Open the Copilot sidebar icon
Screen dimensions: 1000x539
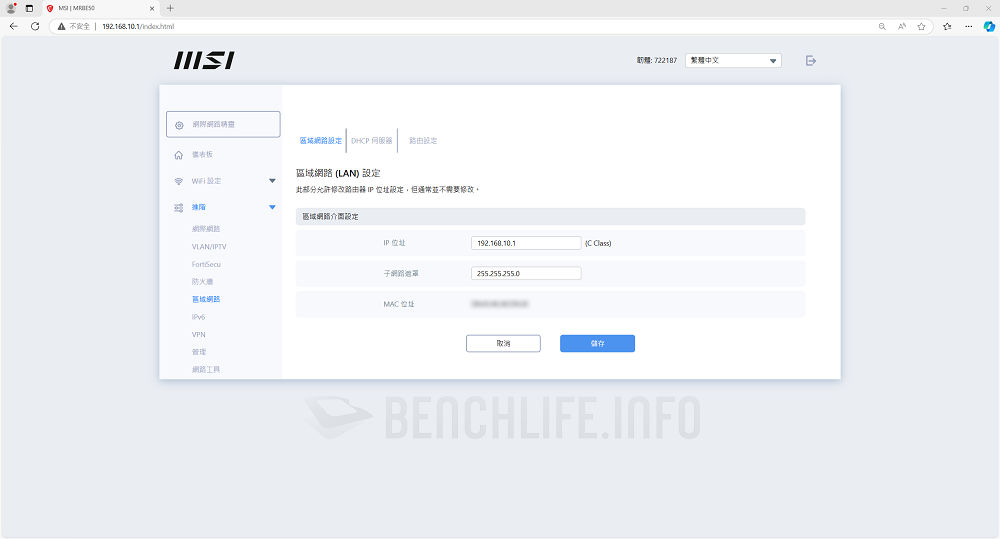(x=989, y=26)
